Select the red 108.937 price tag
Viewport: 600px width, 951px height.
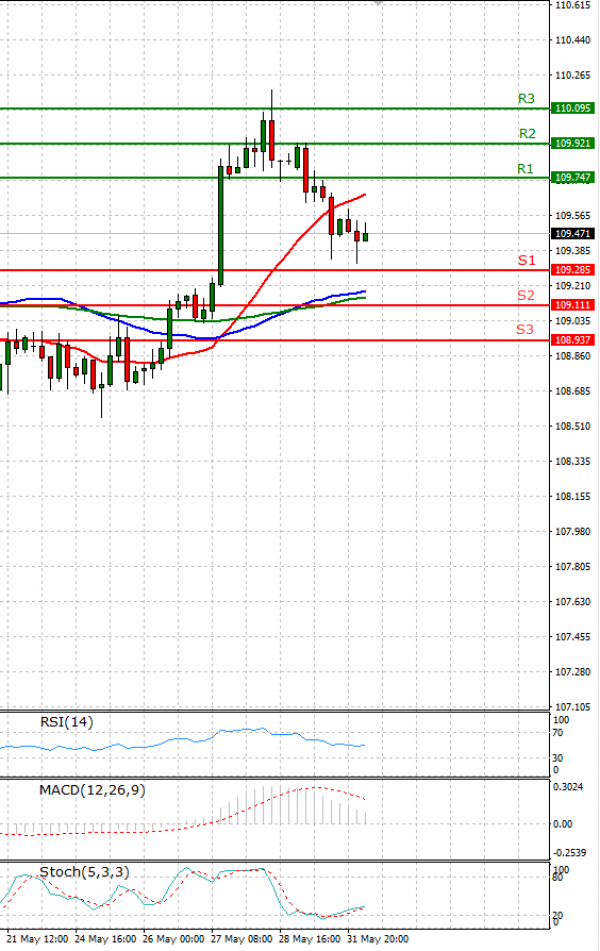click(573, 340)
